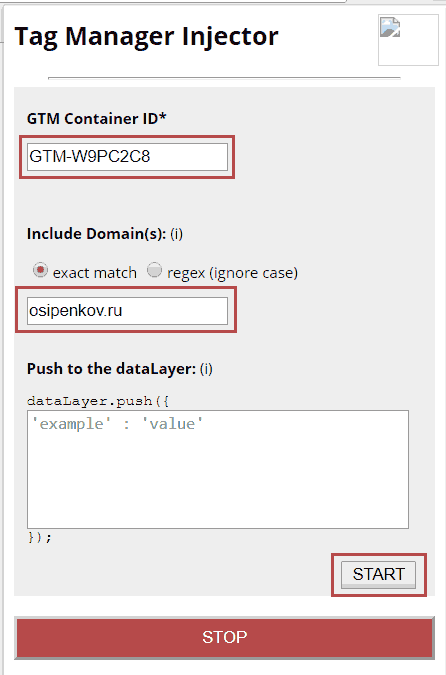Click the dataLayer.push({ code text
446x675 pixels.
pos(98,401)
